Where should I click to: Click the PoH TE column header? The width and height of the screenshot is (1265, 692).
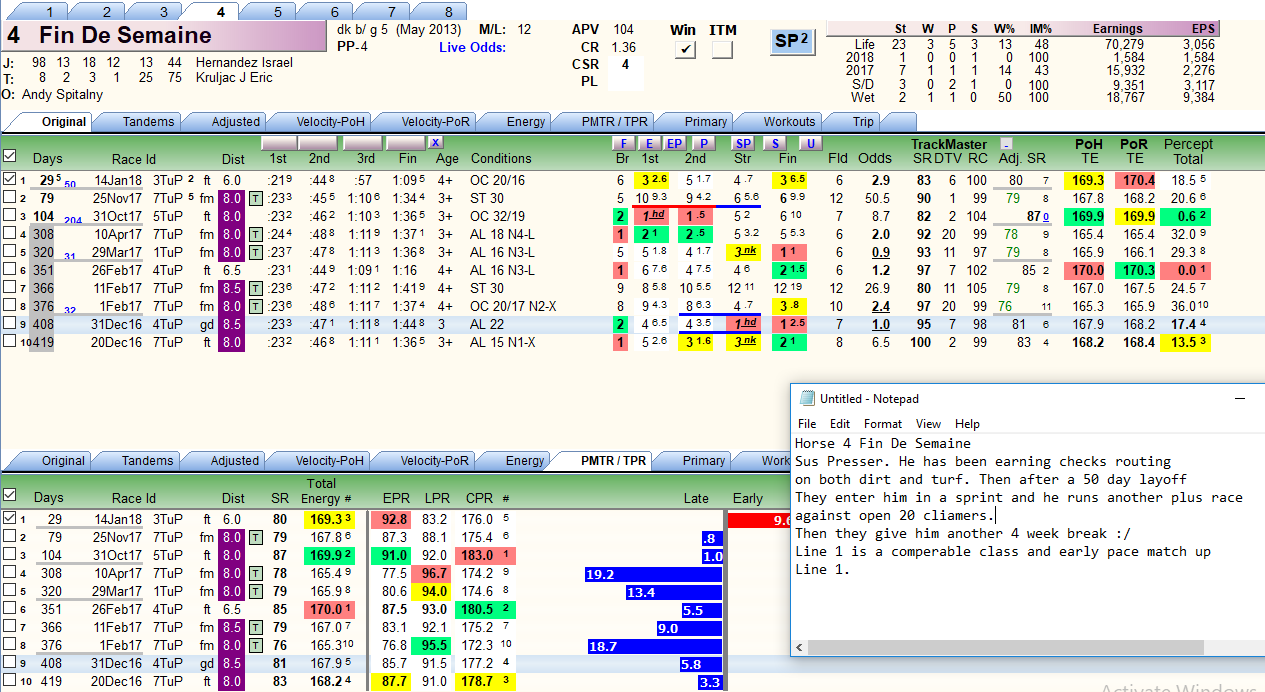point(1088,151)
